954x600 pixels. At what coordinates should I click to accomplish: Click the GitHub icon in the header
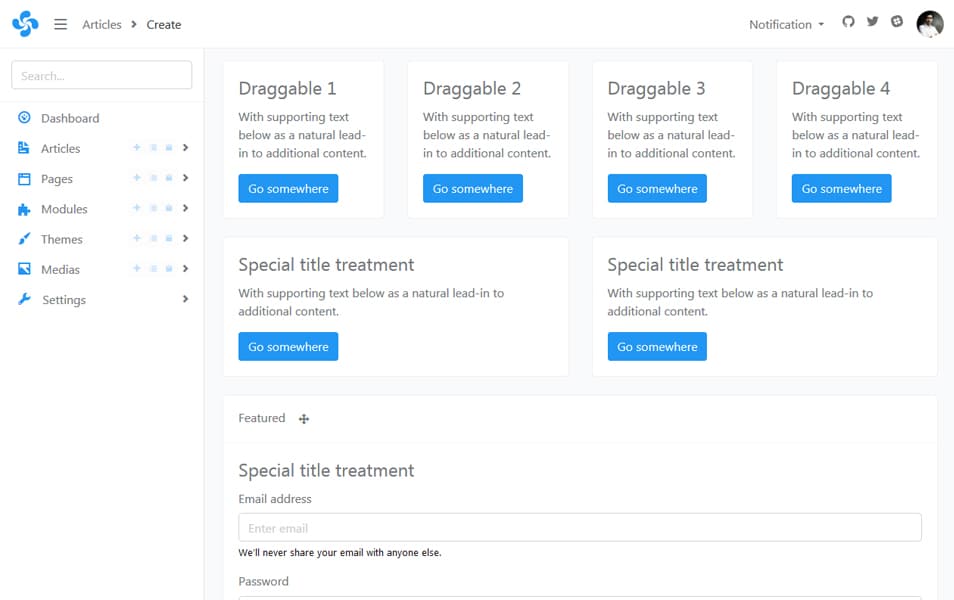click(x=848, y=22)
